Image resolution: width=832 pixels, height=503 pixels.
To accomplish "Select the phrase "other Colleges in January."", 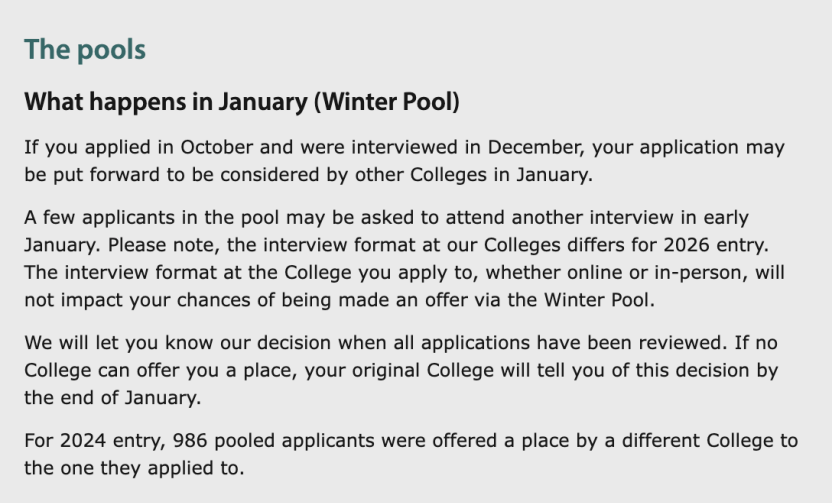I will tap(474, 175).
